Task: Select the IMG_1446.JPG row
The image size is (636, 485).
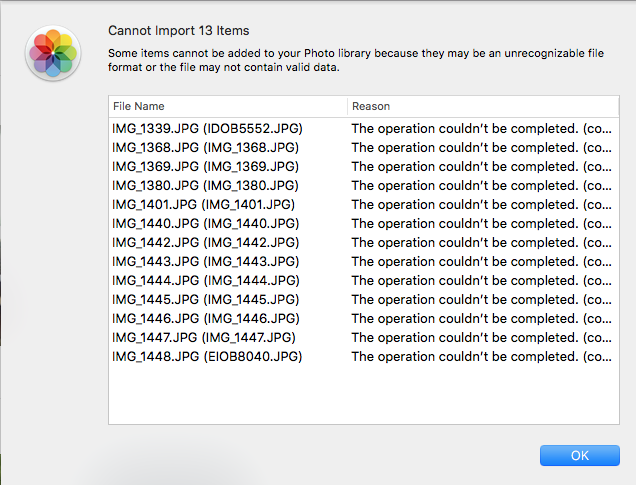Action: click(x=205, y=318)
